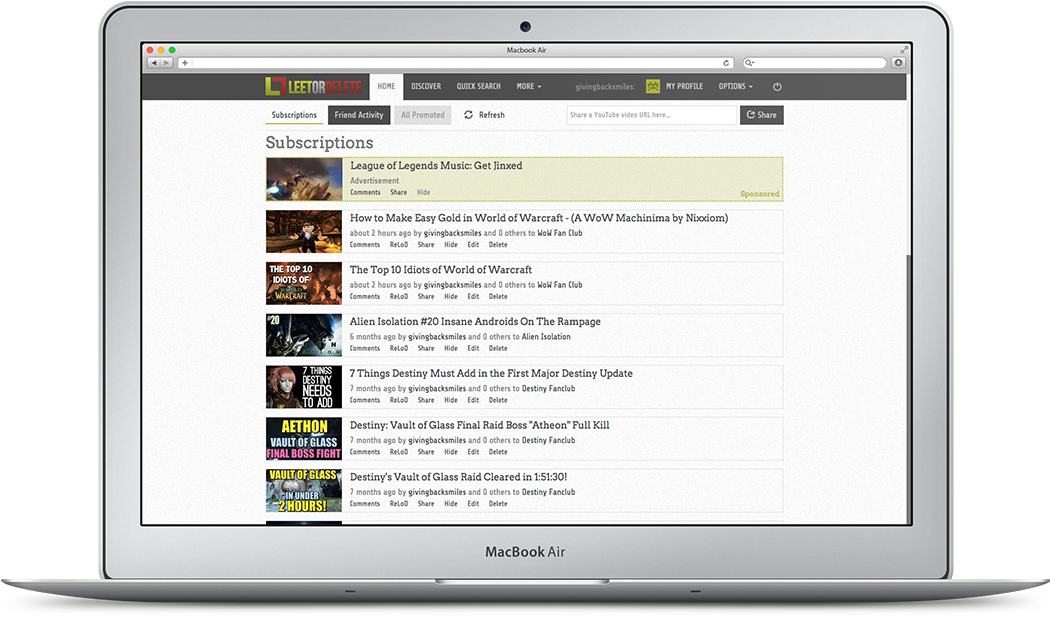Share the Raid Cleared in 1:51:30 post
This screenshot has width=1050, height=620.
(426, 503)
